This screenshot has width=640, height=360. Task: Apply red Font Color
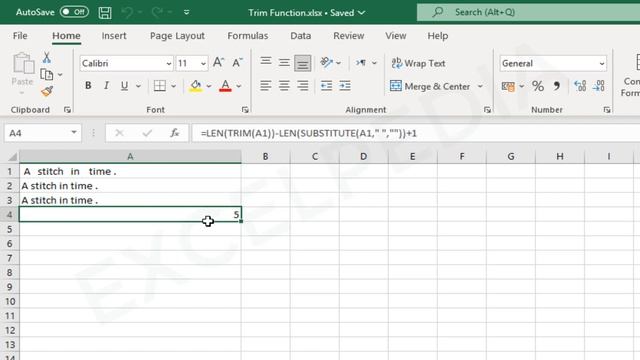tap(225, 86)
